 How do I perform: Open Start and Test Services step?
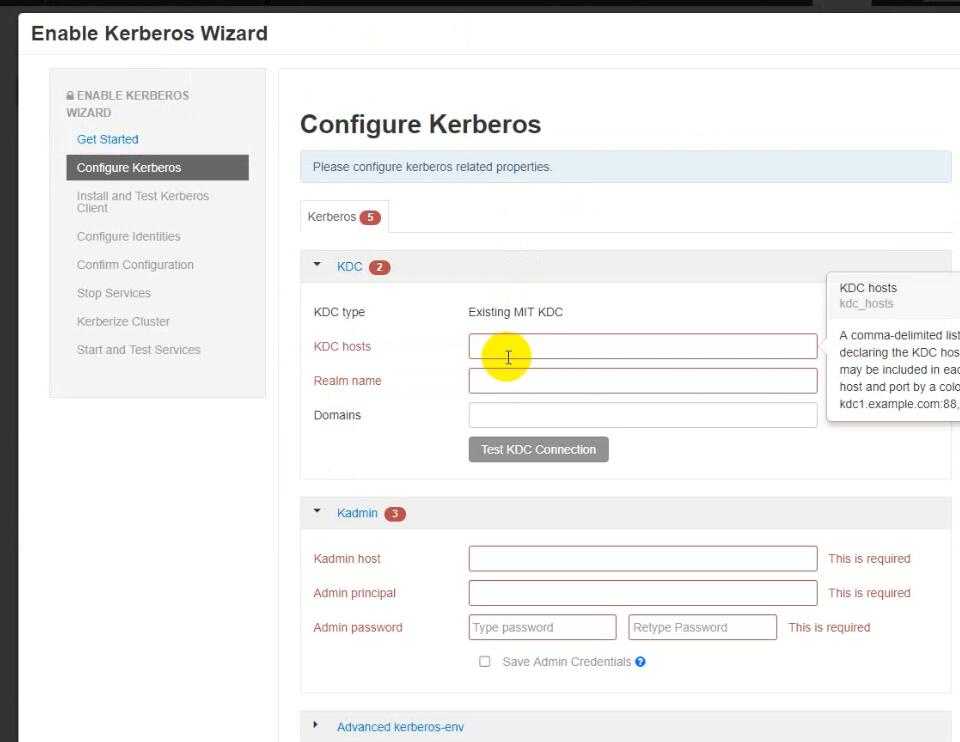(x=139, y=350)
